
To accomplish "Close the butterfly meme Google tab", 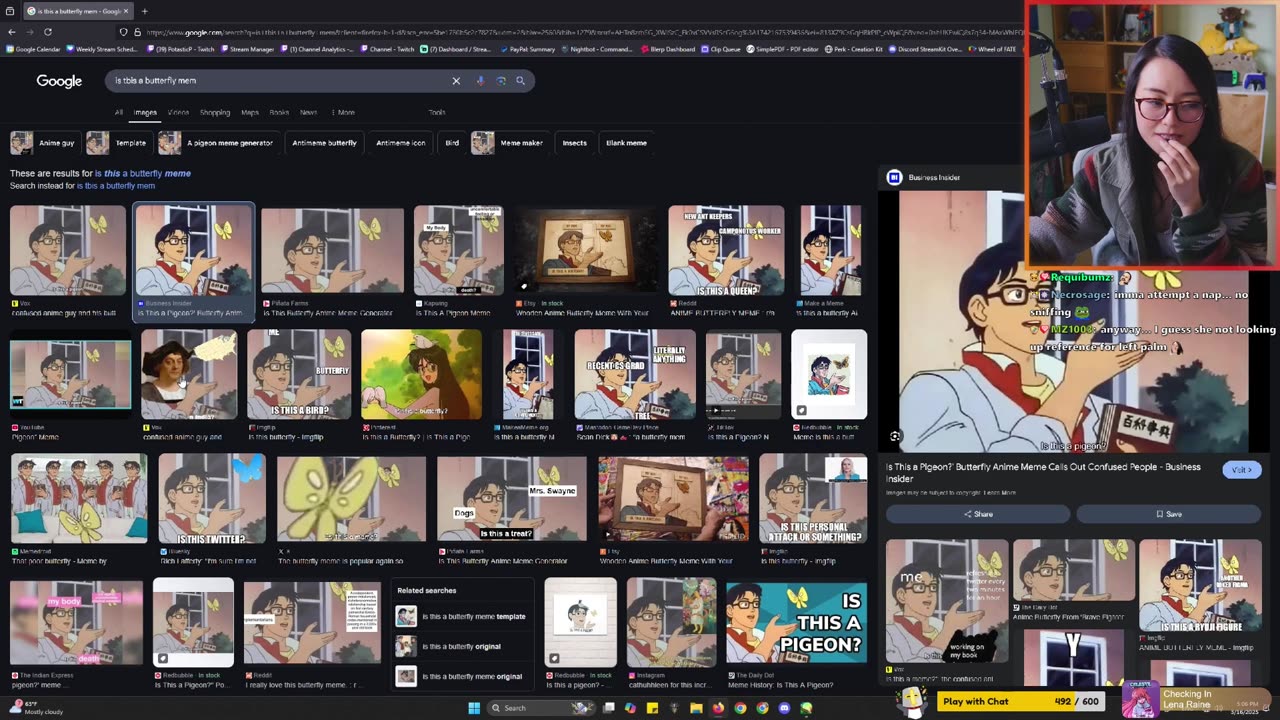I will [127, 11].
